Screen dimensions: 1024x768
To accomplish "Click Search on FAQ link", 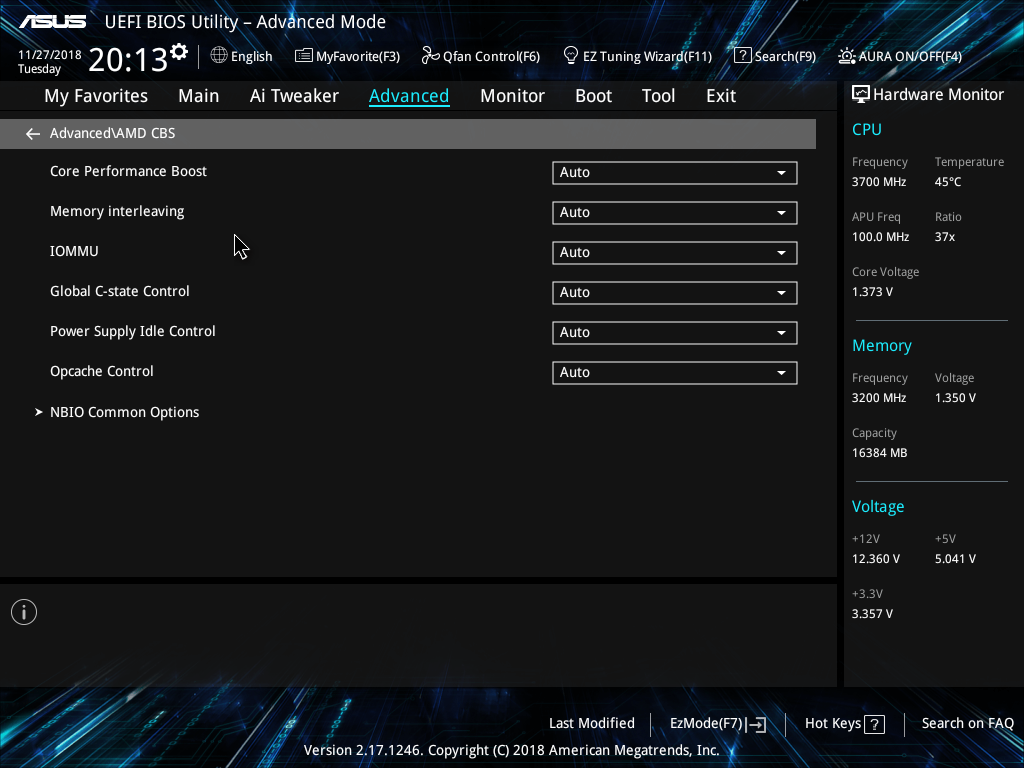I will click(x=967, y=724).
